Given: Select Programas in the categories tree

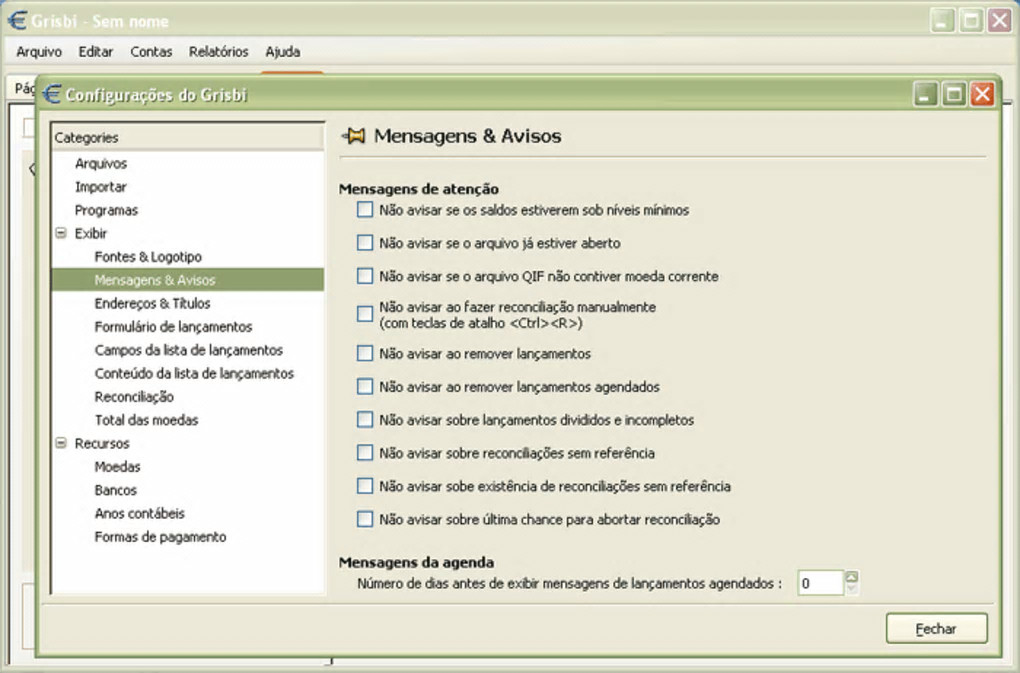Looking at the screenshot, I should click(x=106, y=210).
